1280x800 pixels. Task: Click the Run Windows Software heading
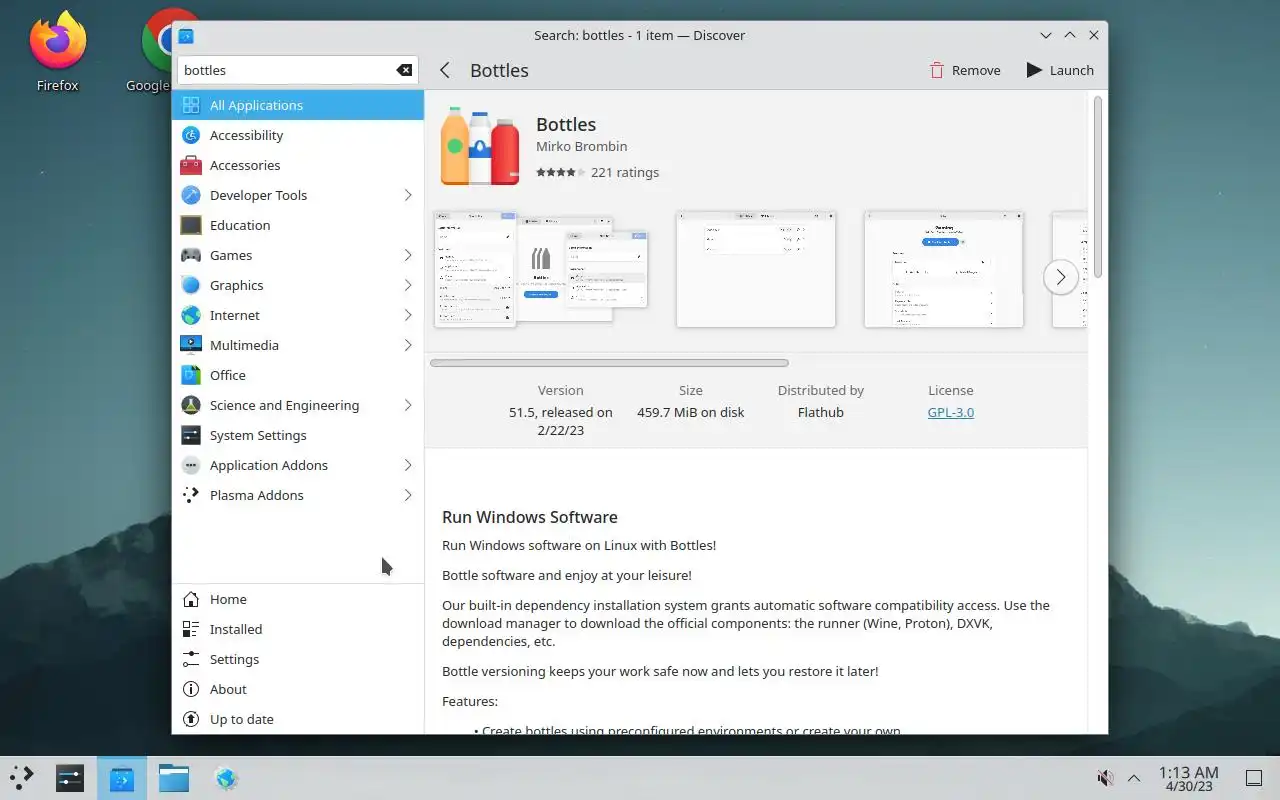[530, 517]
